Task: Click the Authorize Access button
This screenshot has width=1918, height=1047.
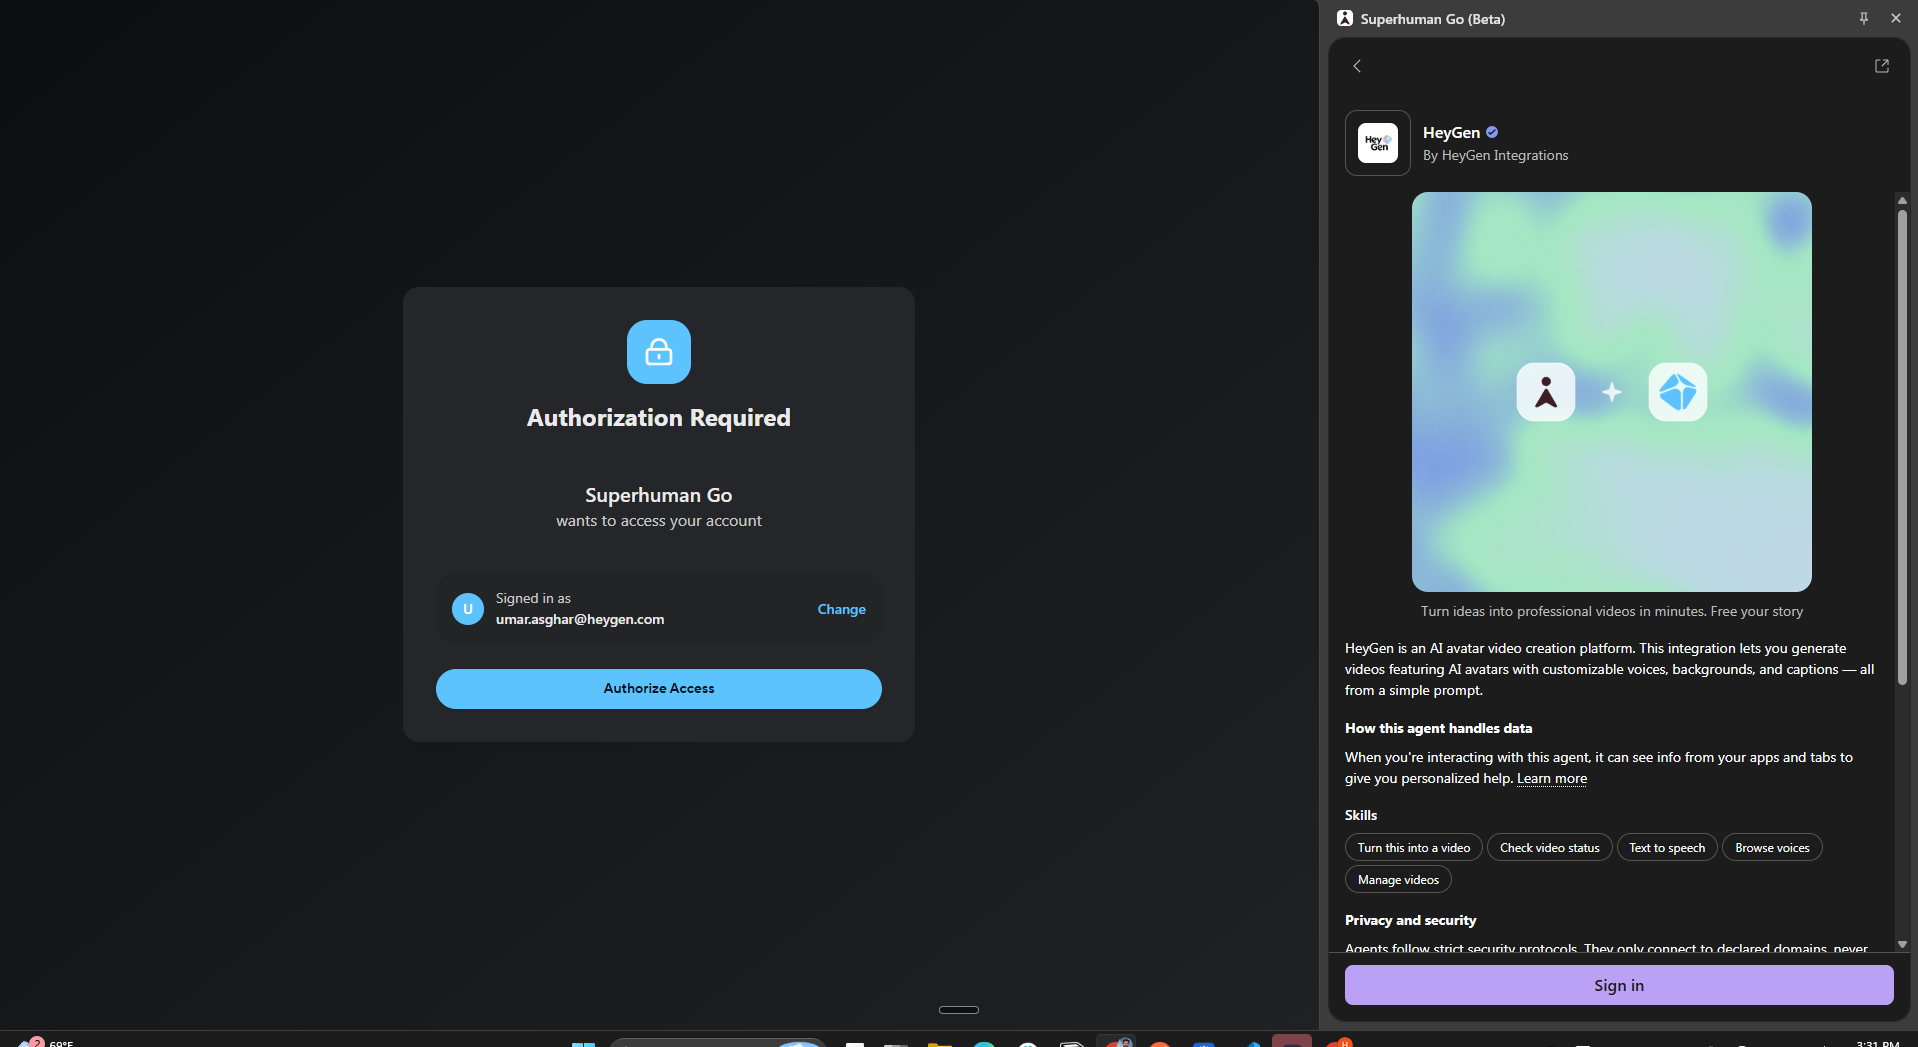Action: coord(658,688)
